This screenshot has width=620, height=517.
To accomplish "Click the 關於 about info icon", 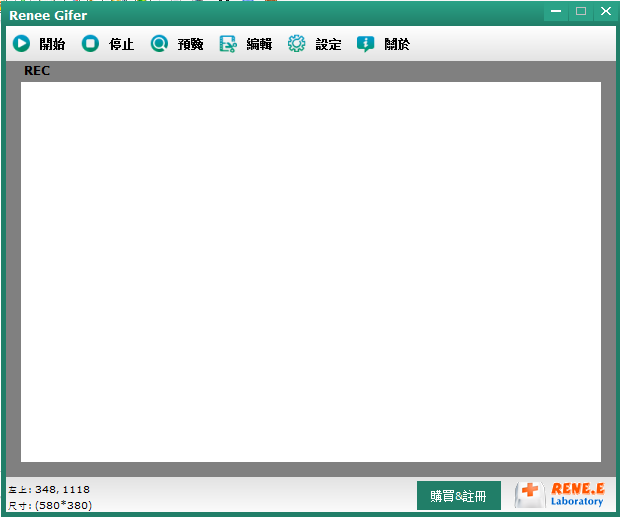I will [x=365, y=44].
